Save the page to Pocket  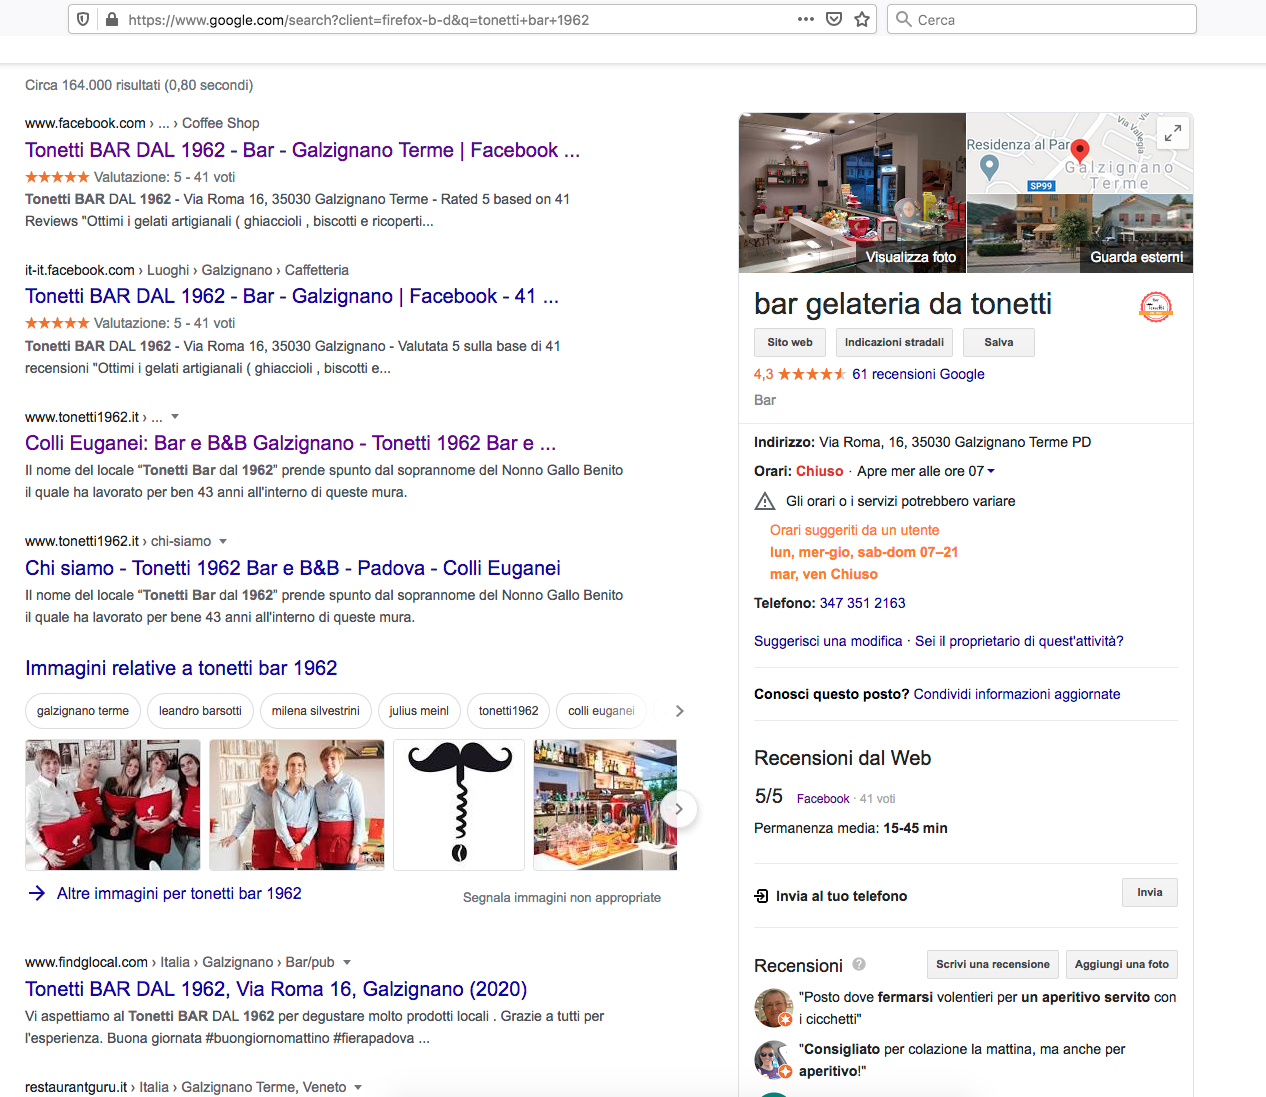pos(834,18)
